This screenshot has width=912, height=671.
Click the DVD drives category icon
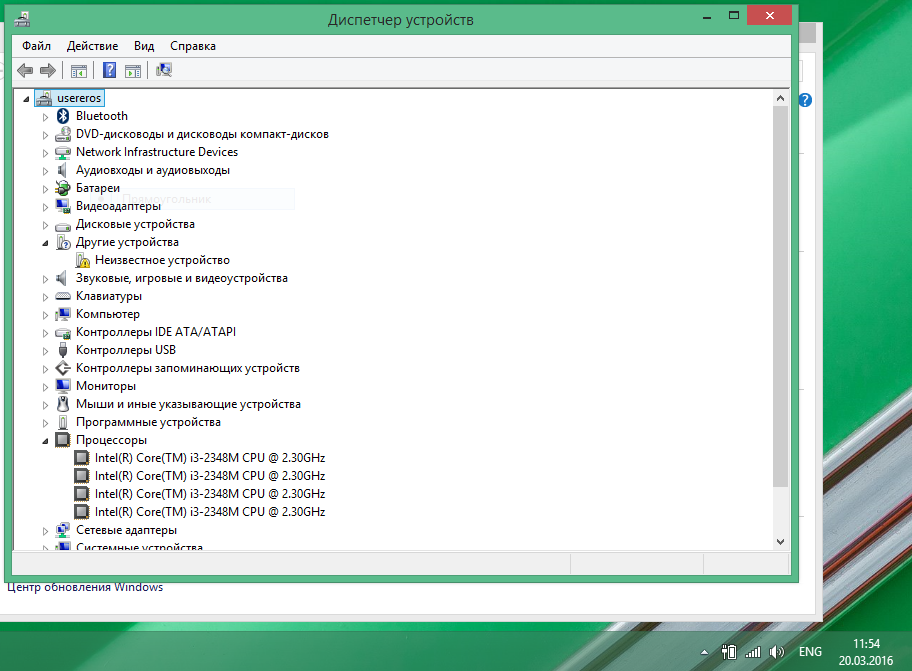(x=63, y=134)
